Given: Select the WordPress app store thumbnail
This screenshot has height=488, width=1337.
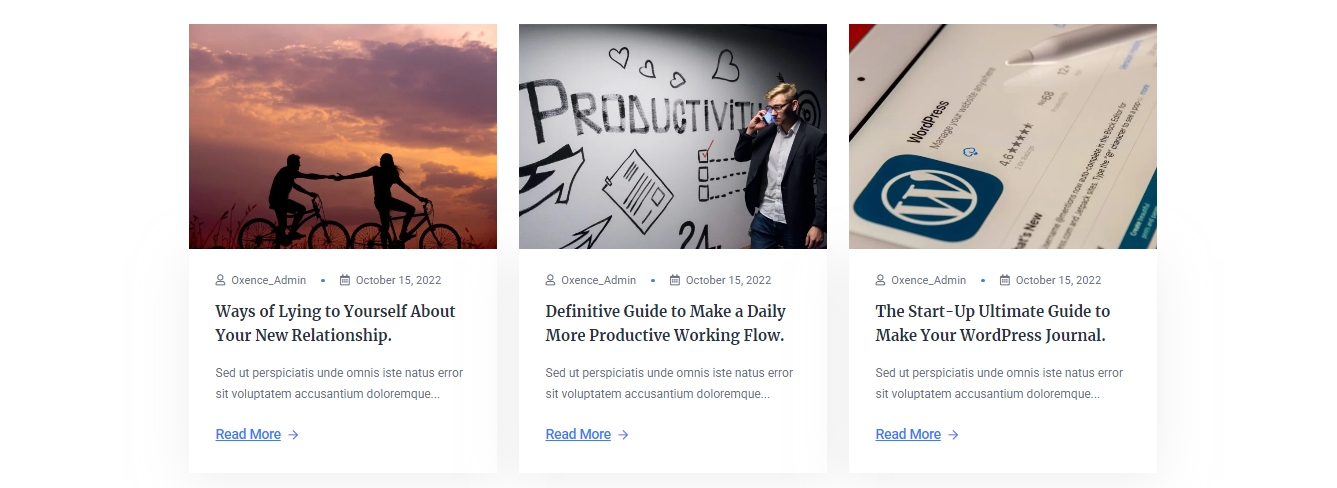Looking at the screenshot, I should 1003,136.
